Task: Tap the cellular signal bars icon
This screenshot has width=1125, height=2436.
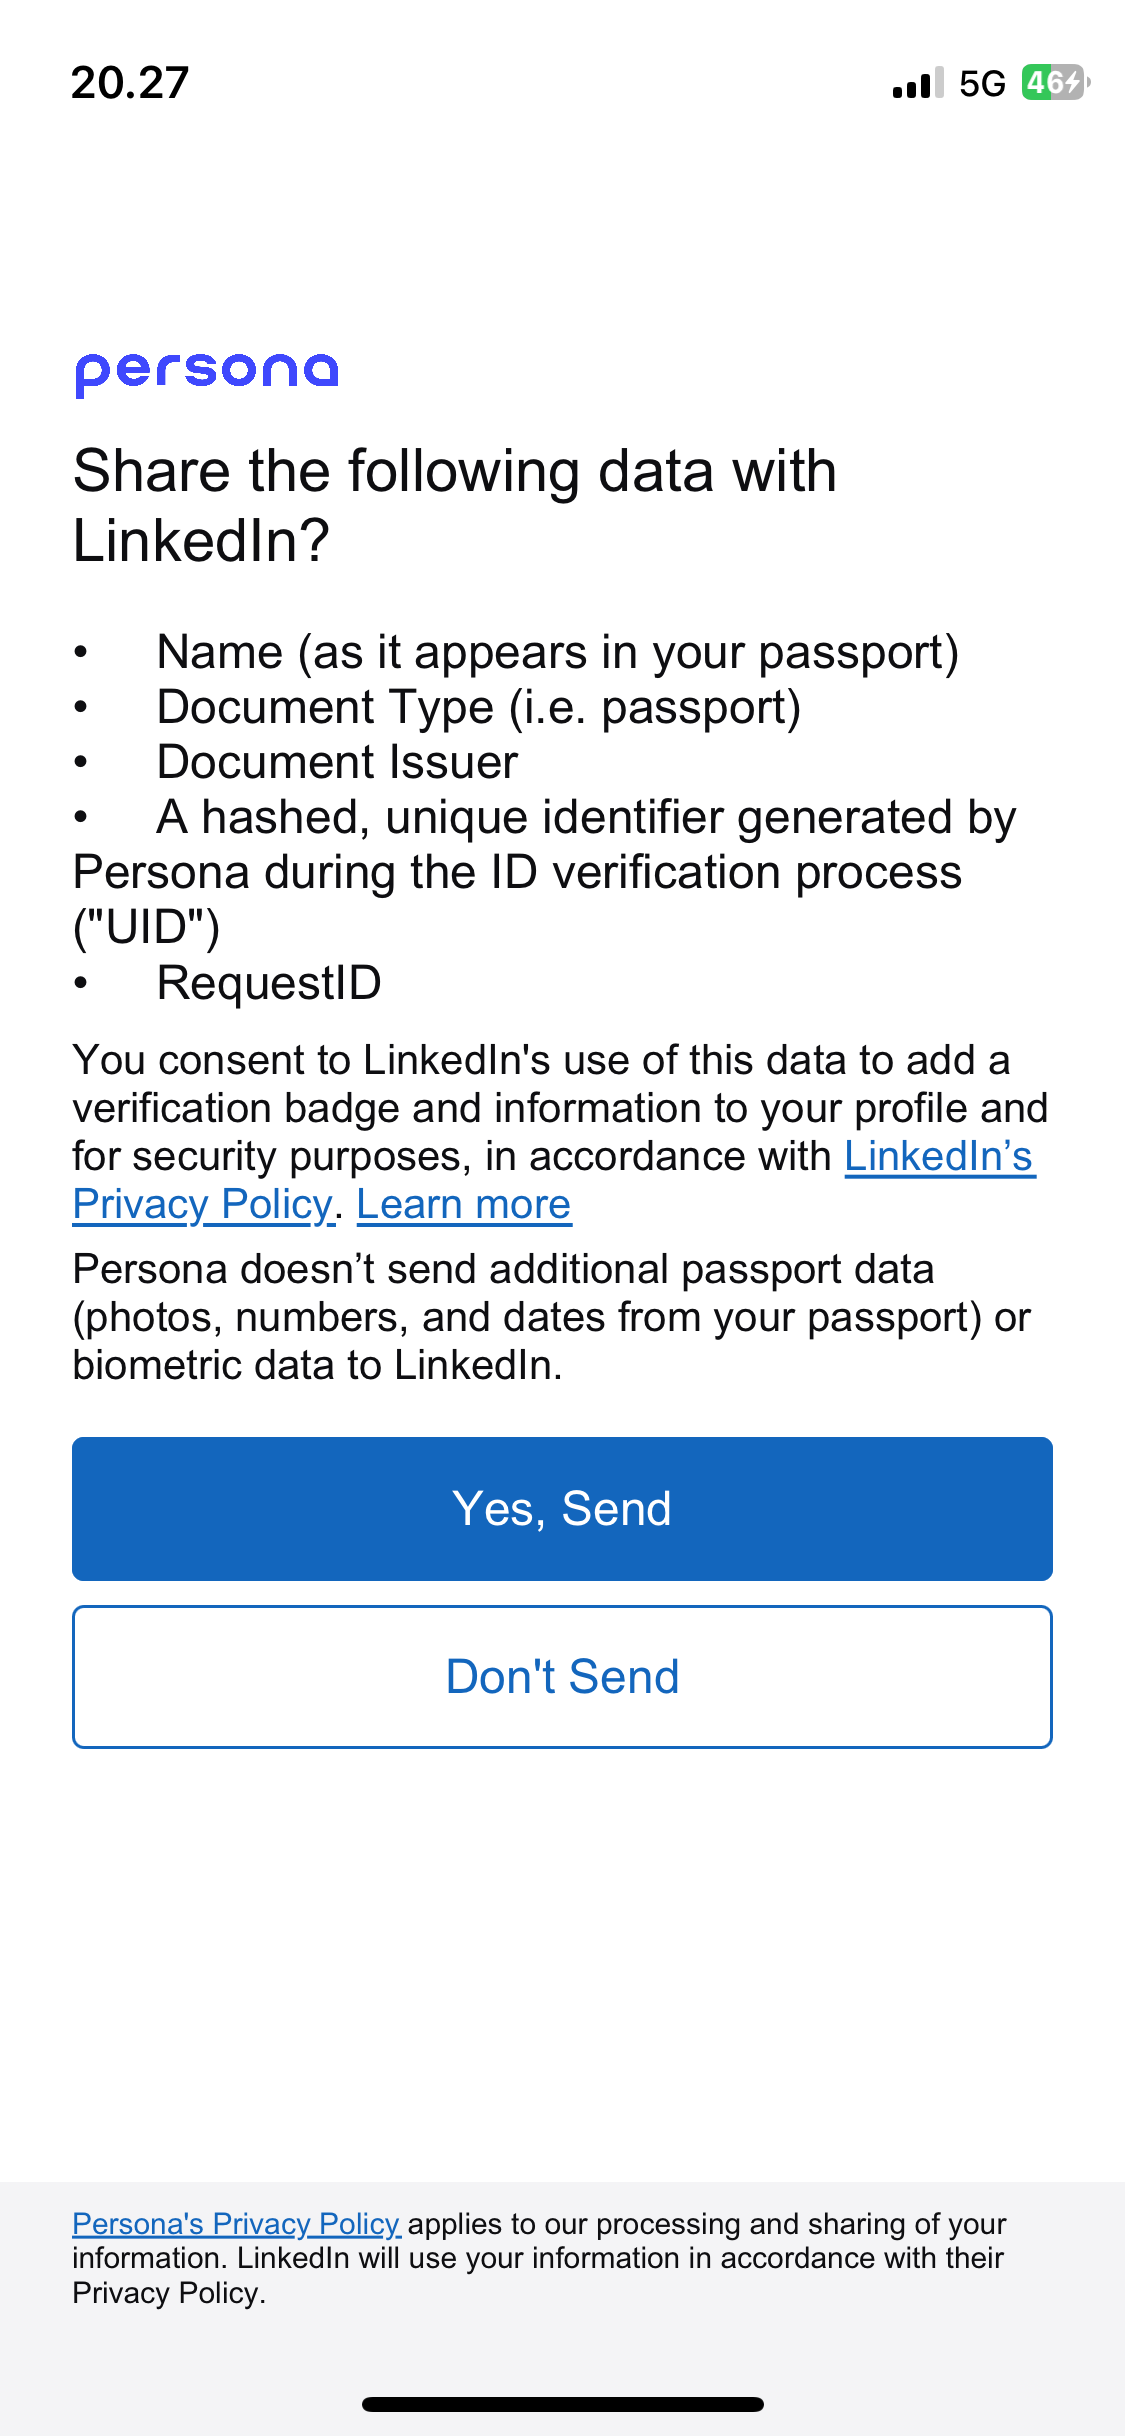Action: pyautogui.click(x=917, y=83)
